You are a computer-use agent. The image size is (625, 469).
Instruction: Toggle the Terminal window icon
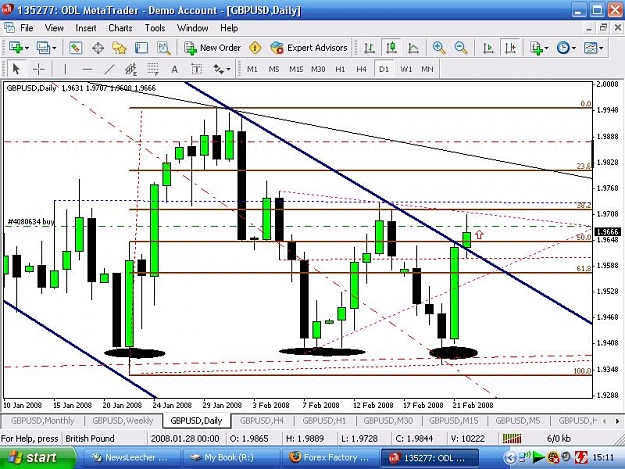pos(141,48)
